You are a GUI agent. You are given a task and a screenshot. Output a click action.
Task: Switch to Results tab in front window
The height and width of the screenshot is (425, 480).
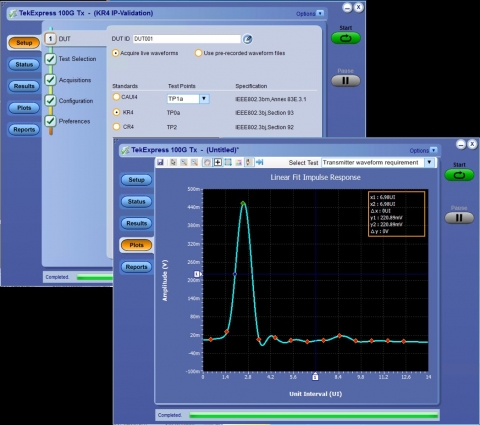pyautogui.click(x=137, y=223)
